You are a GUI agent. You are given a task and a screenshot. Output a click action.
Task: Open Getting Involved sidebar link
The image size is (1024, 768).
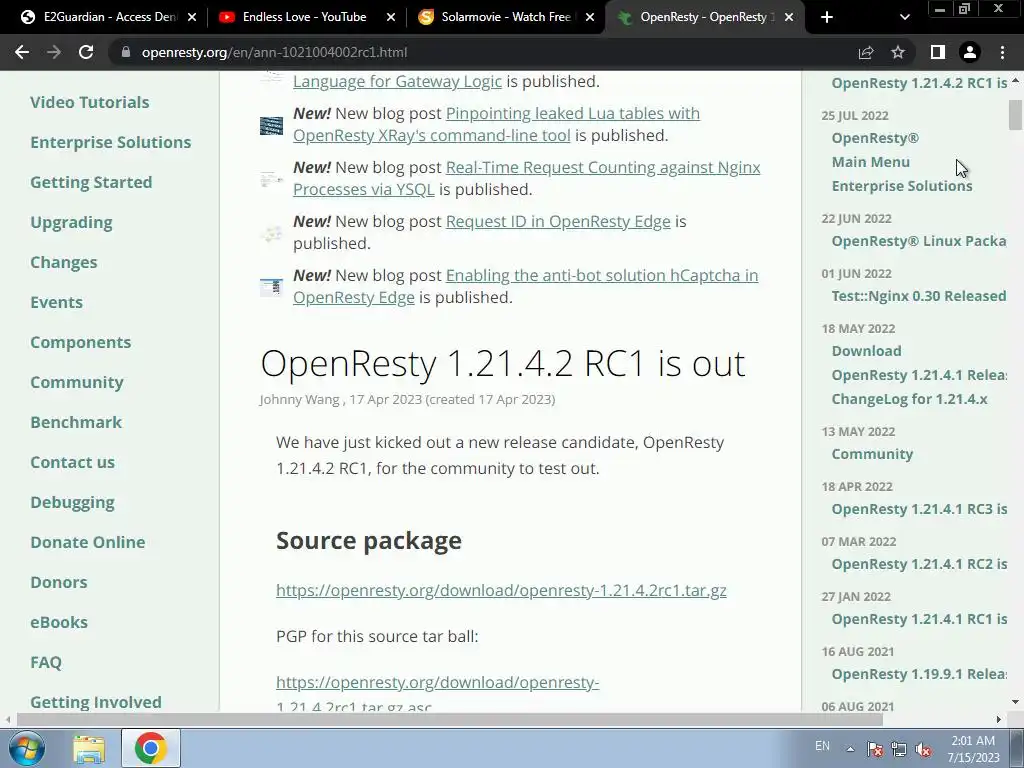tap(95, 702)
